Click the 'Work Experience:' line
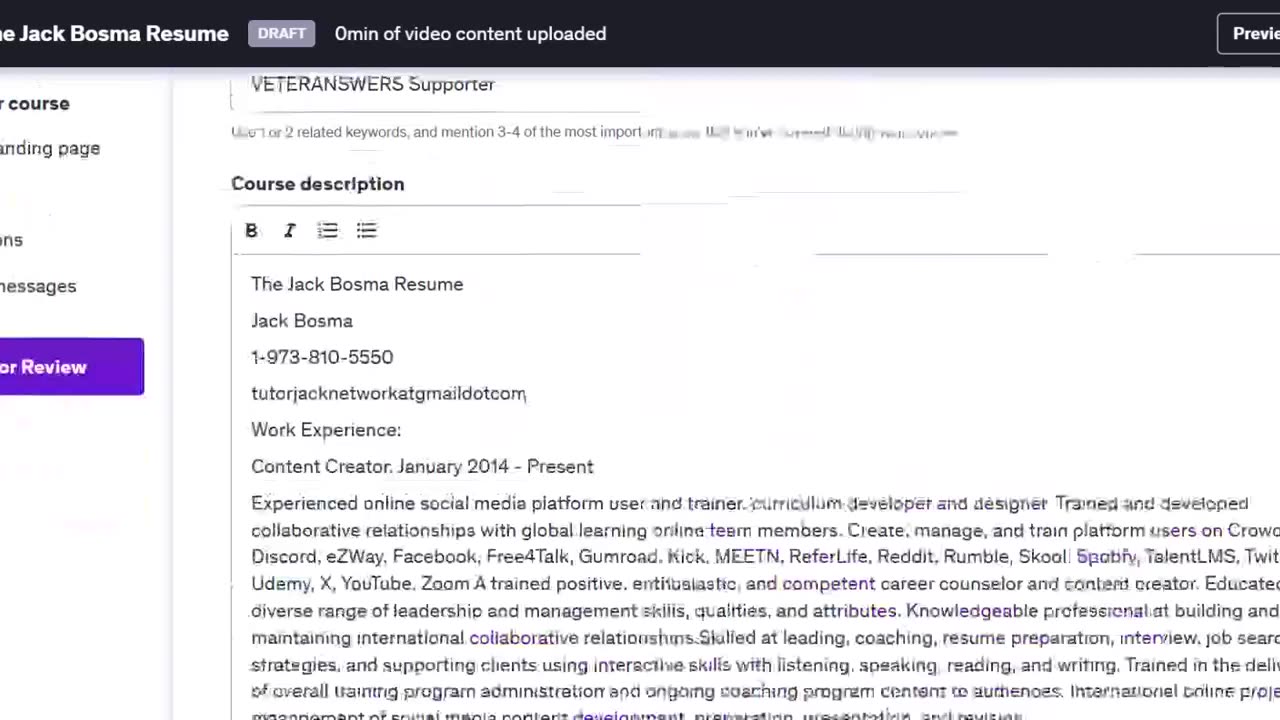1280x720 pixels. (326, 430)
